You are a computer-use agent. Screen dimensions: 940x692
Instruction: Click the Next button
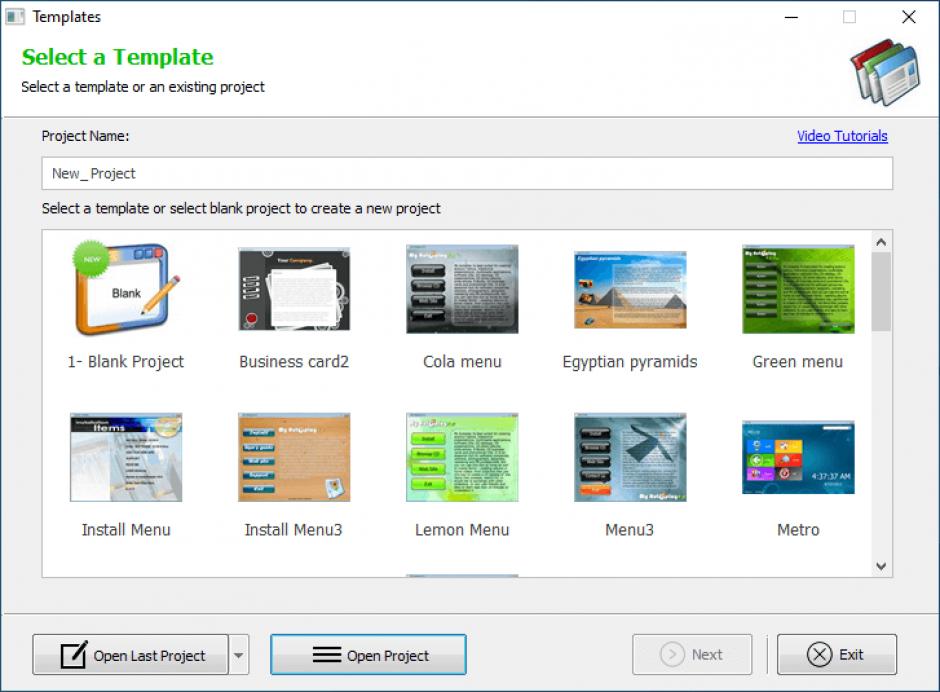[x=692, y=655]
